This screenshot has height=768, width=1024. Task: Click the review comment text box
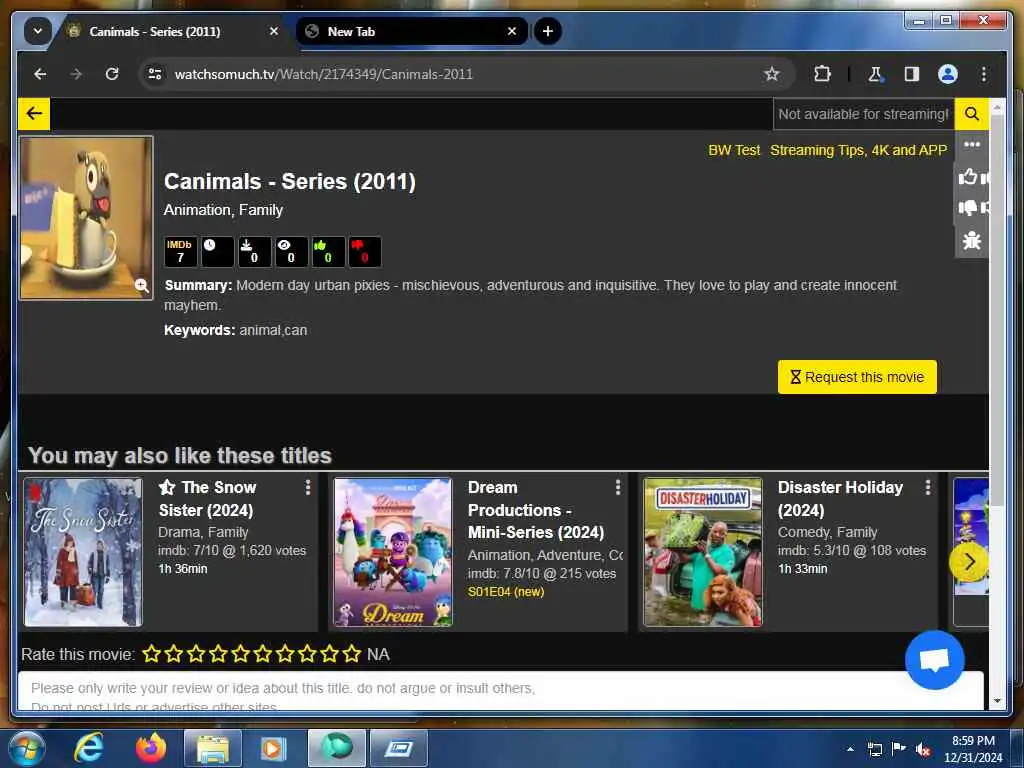[x=500, y=692]
